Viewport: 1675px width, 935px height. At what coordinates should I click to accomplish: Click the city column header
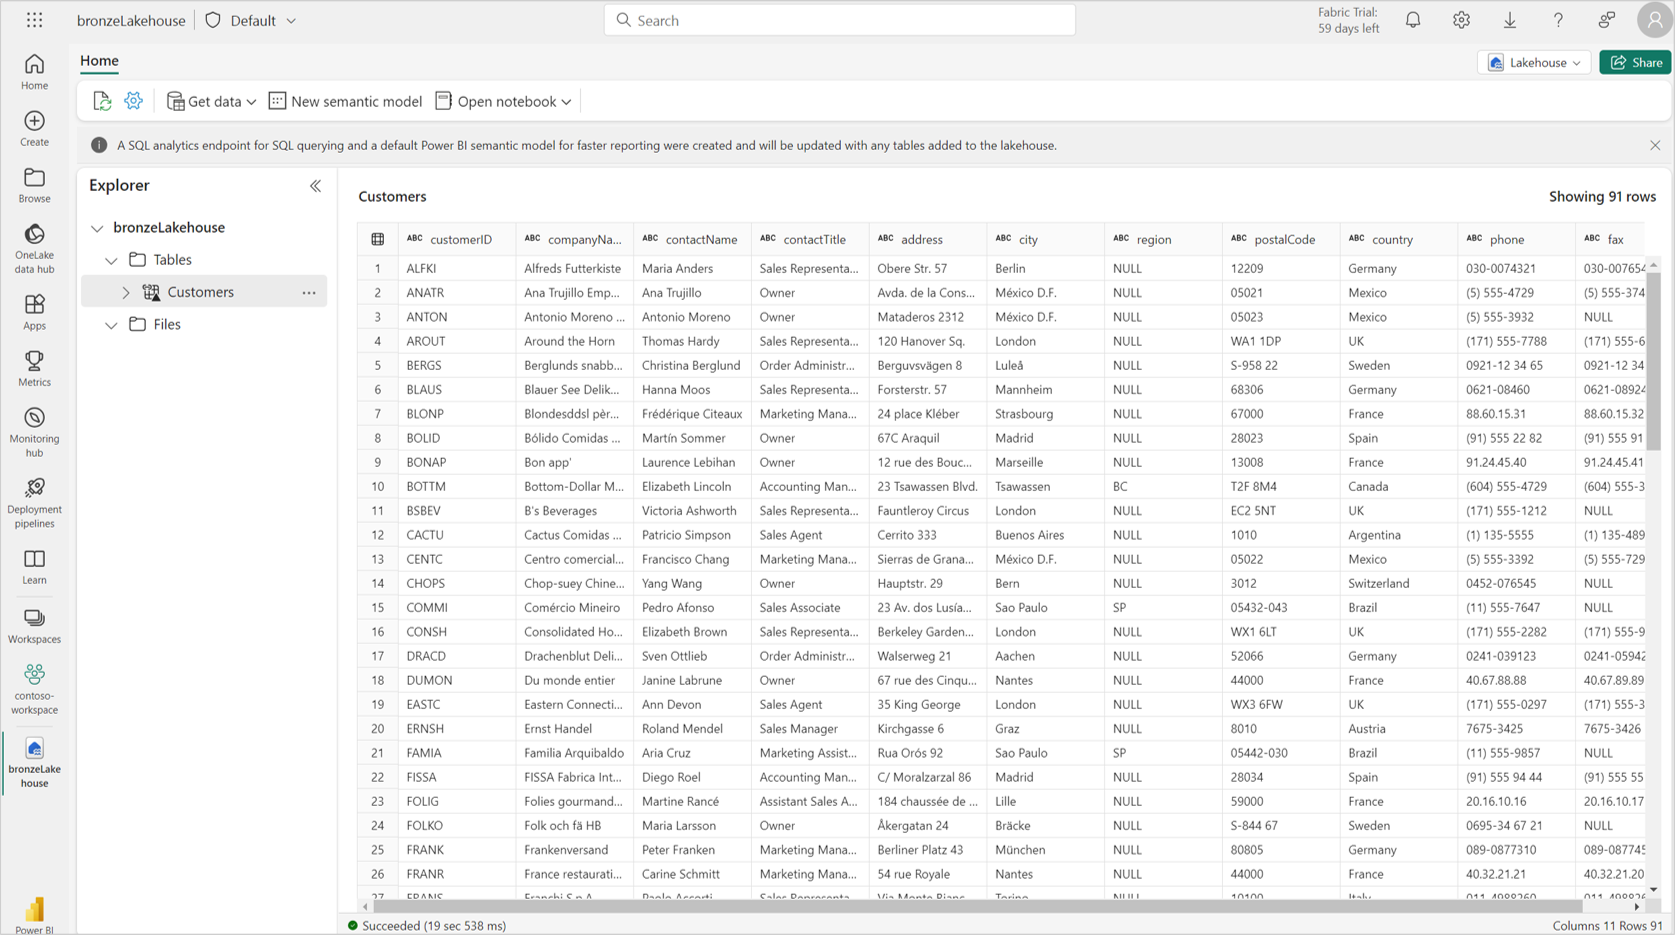1045,239
